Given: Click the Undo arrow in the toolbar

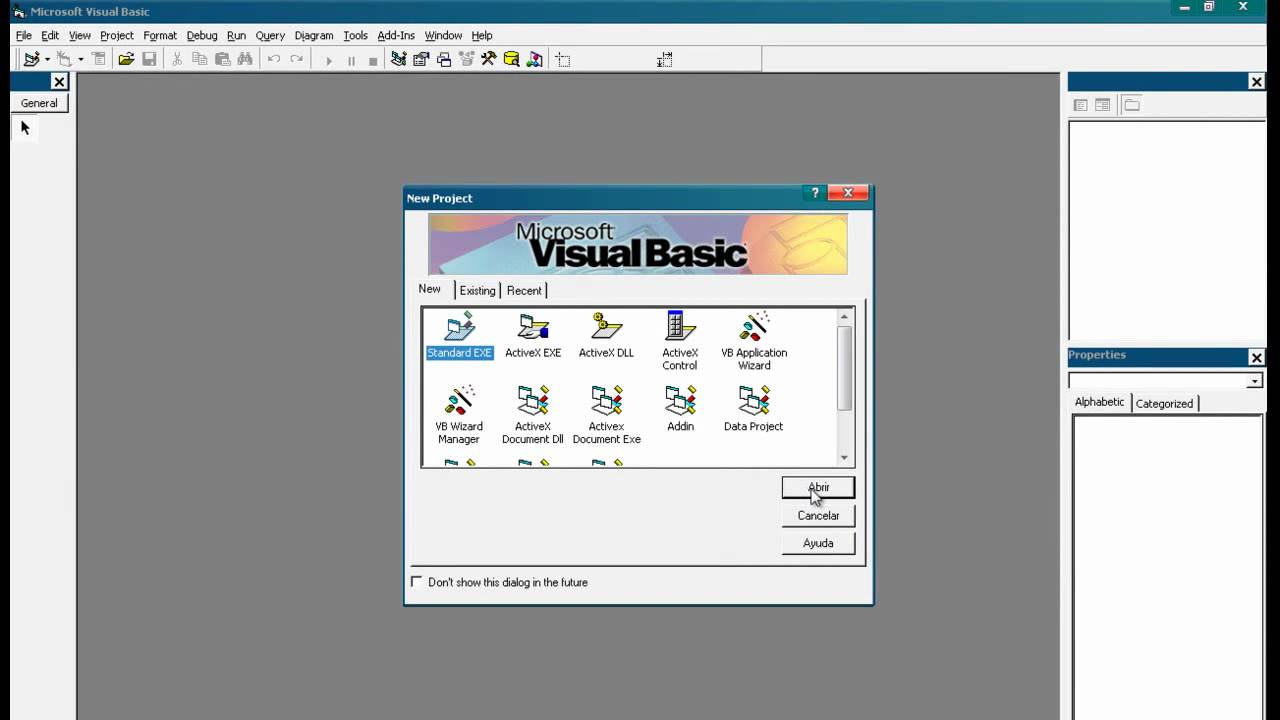Looking at the screenshot, I should coord(273,60).
